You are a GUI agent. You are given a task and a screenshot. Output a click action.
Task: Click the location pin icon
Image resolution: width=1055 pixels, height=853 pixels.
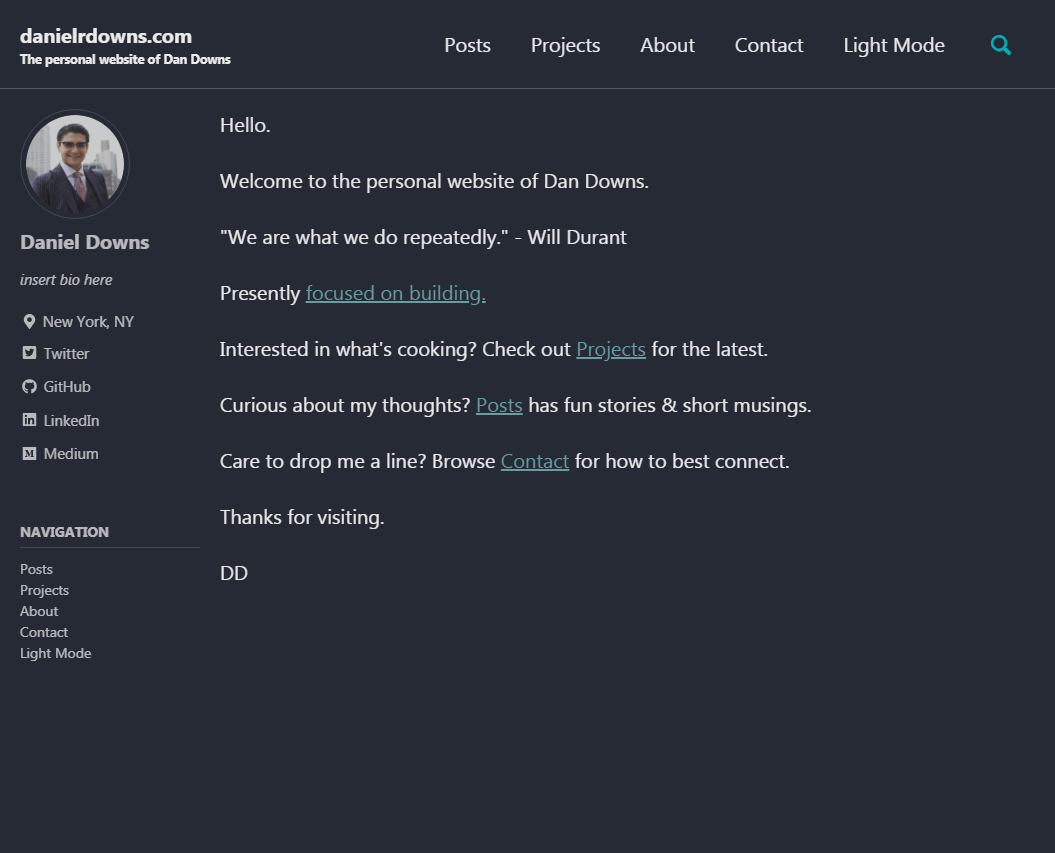(x=29, y=322)
